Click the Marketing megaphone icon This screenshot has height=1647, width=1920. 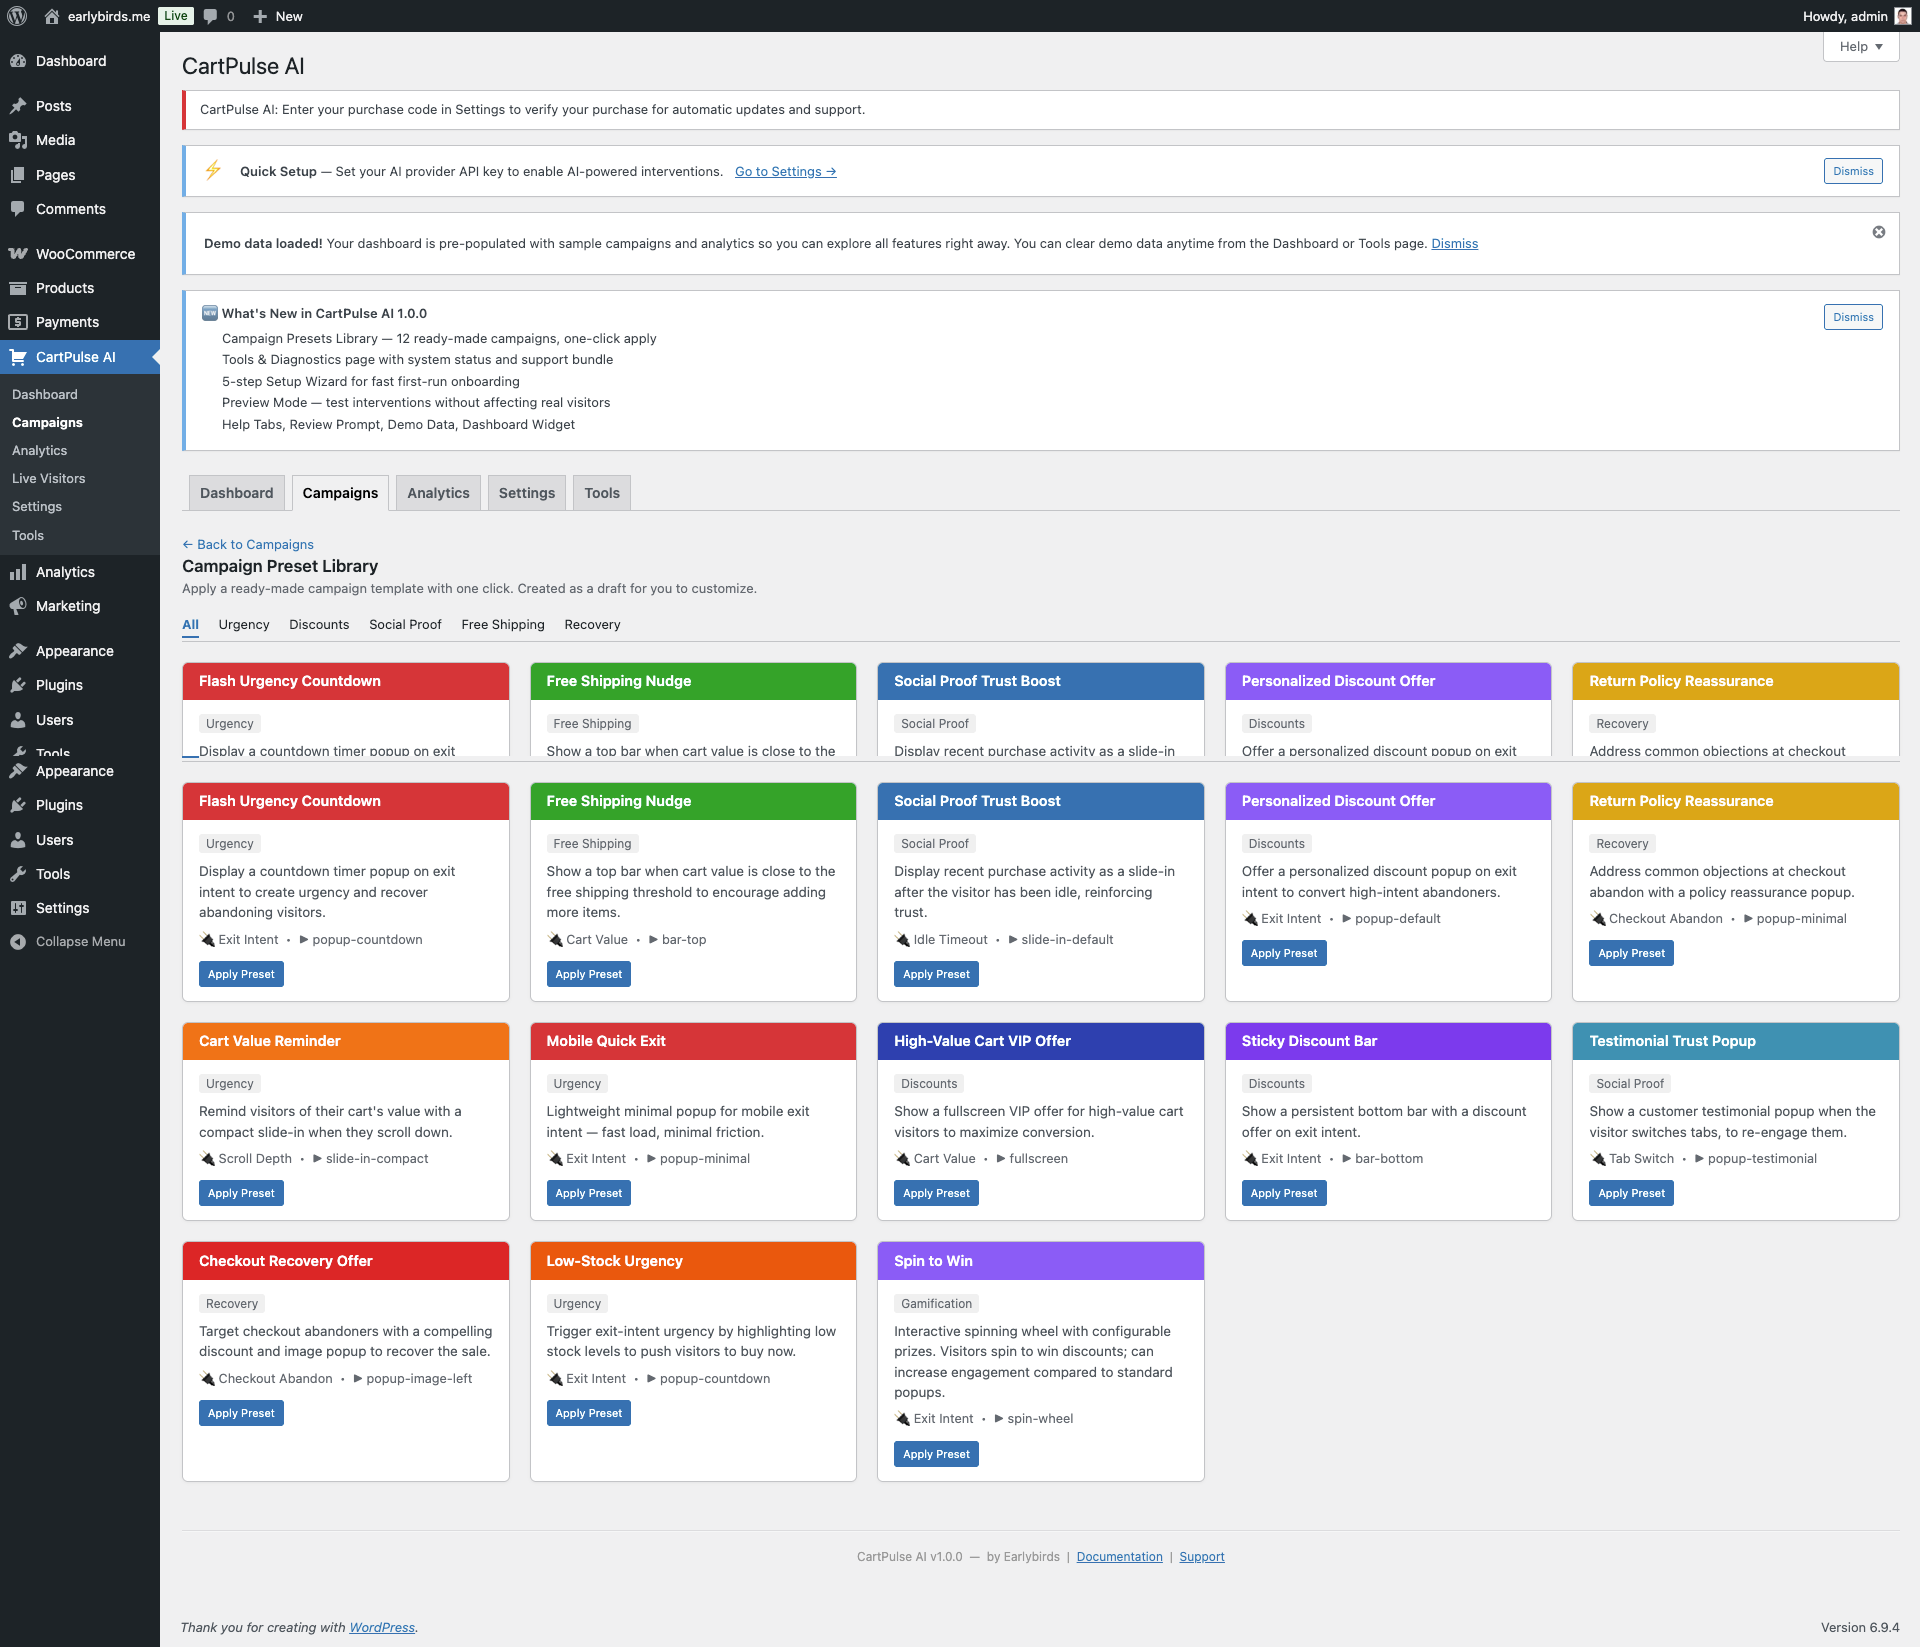(18, 606)
